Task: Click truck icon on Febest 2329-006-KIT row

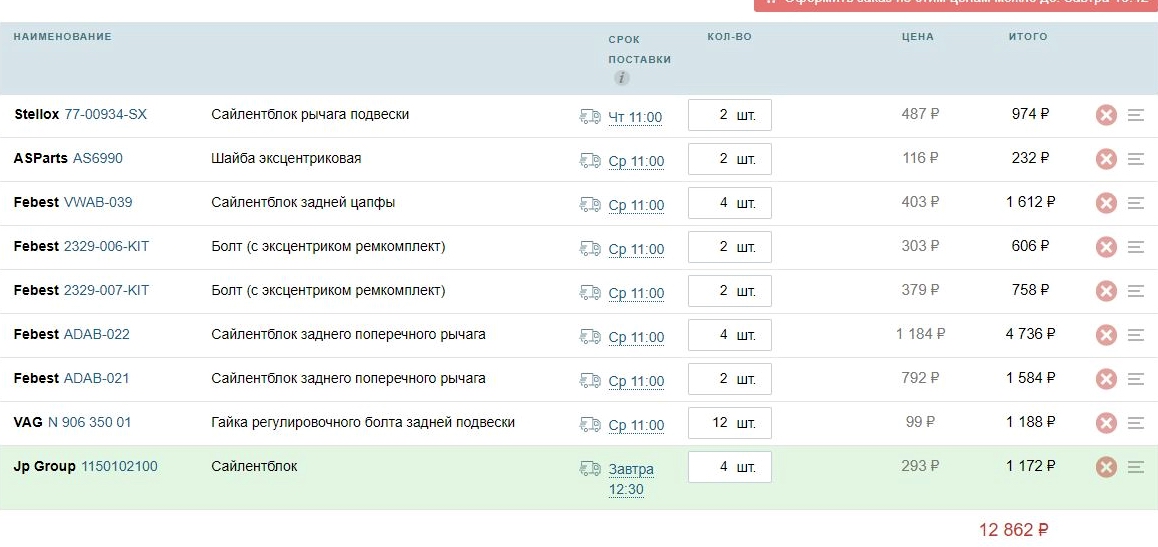Action: click(590, 248)
